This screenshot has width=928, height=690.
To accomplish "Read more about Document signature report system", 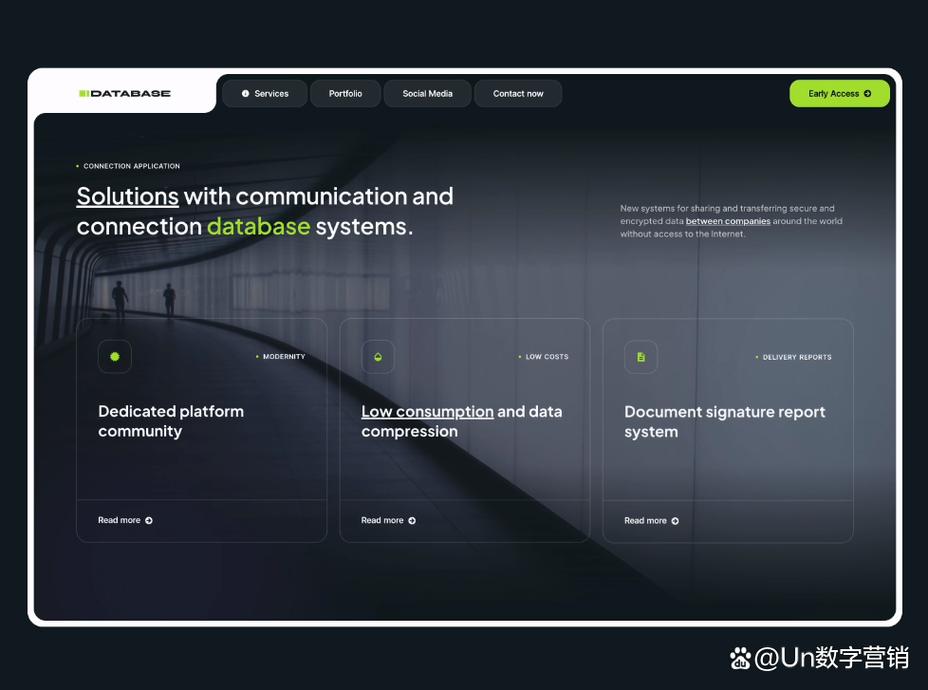I will (x=652, y=521).
